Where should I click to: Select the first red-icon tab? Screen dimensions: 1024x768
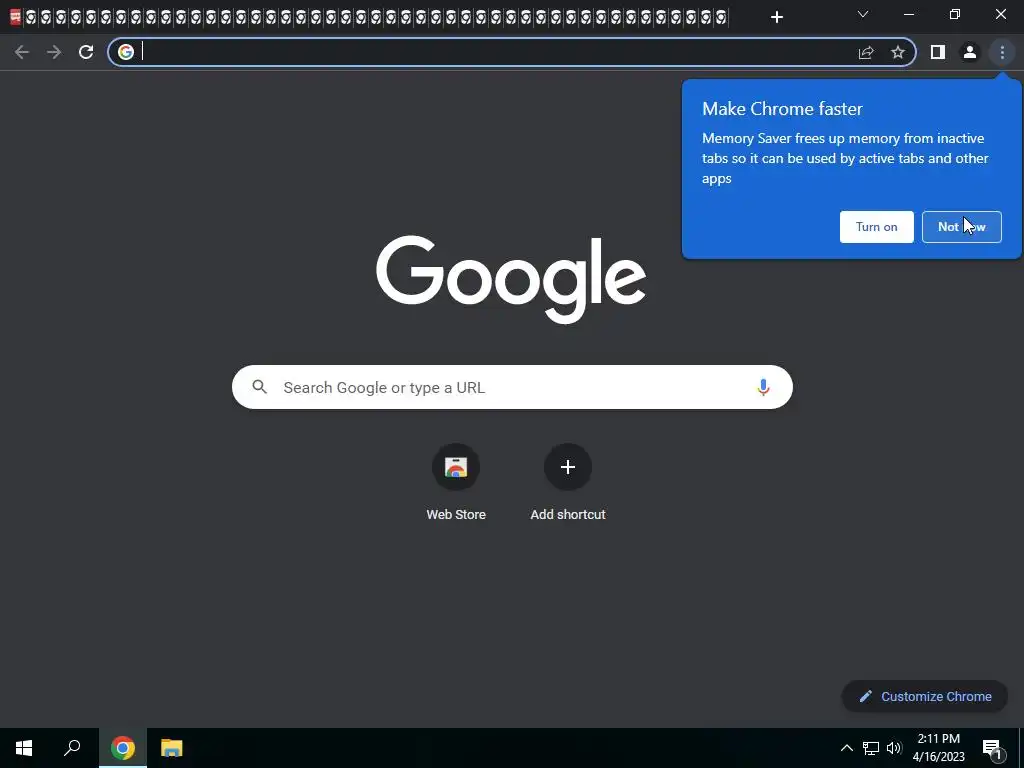pyautogui.click(x=16, y=17)
